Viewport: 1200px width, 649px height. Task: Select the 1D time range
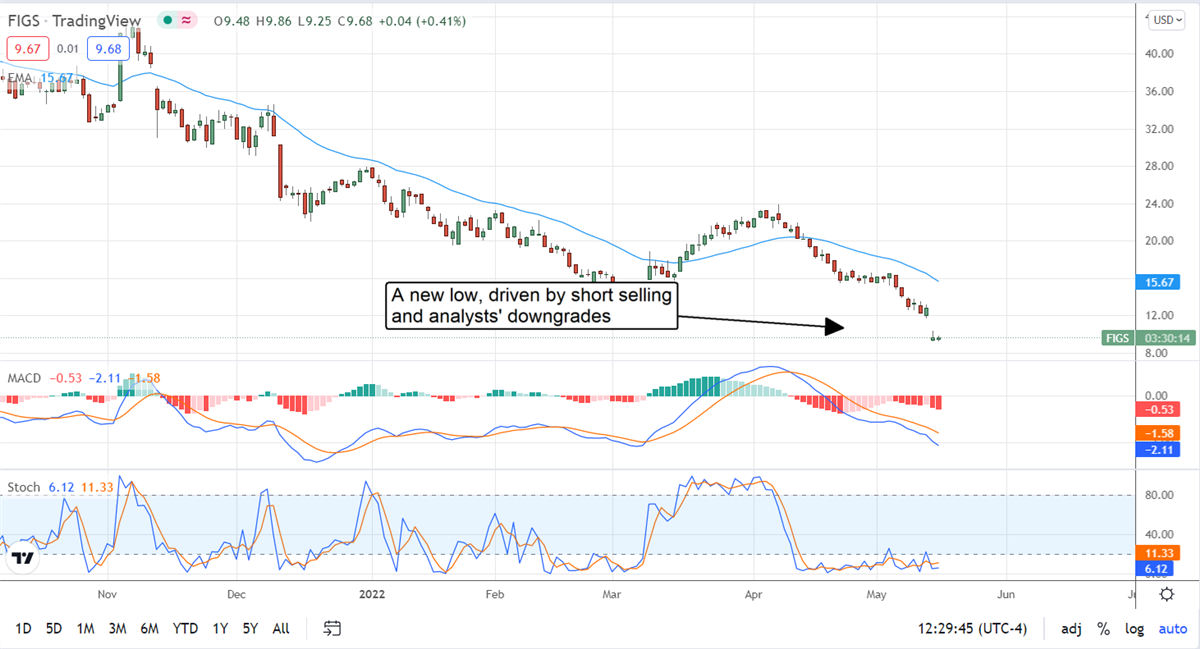[x=23, y=629]
